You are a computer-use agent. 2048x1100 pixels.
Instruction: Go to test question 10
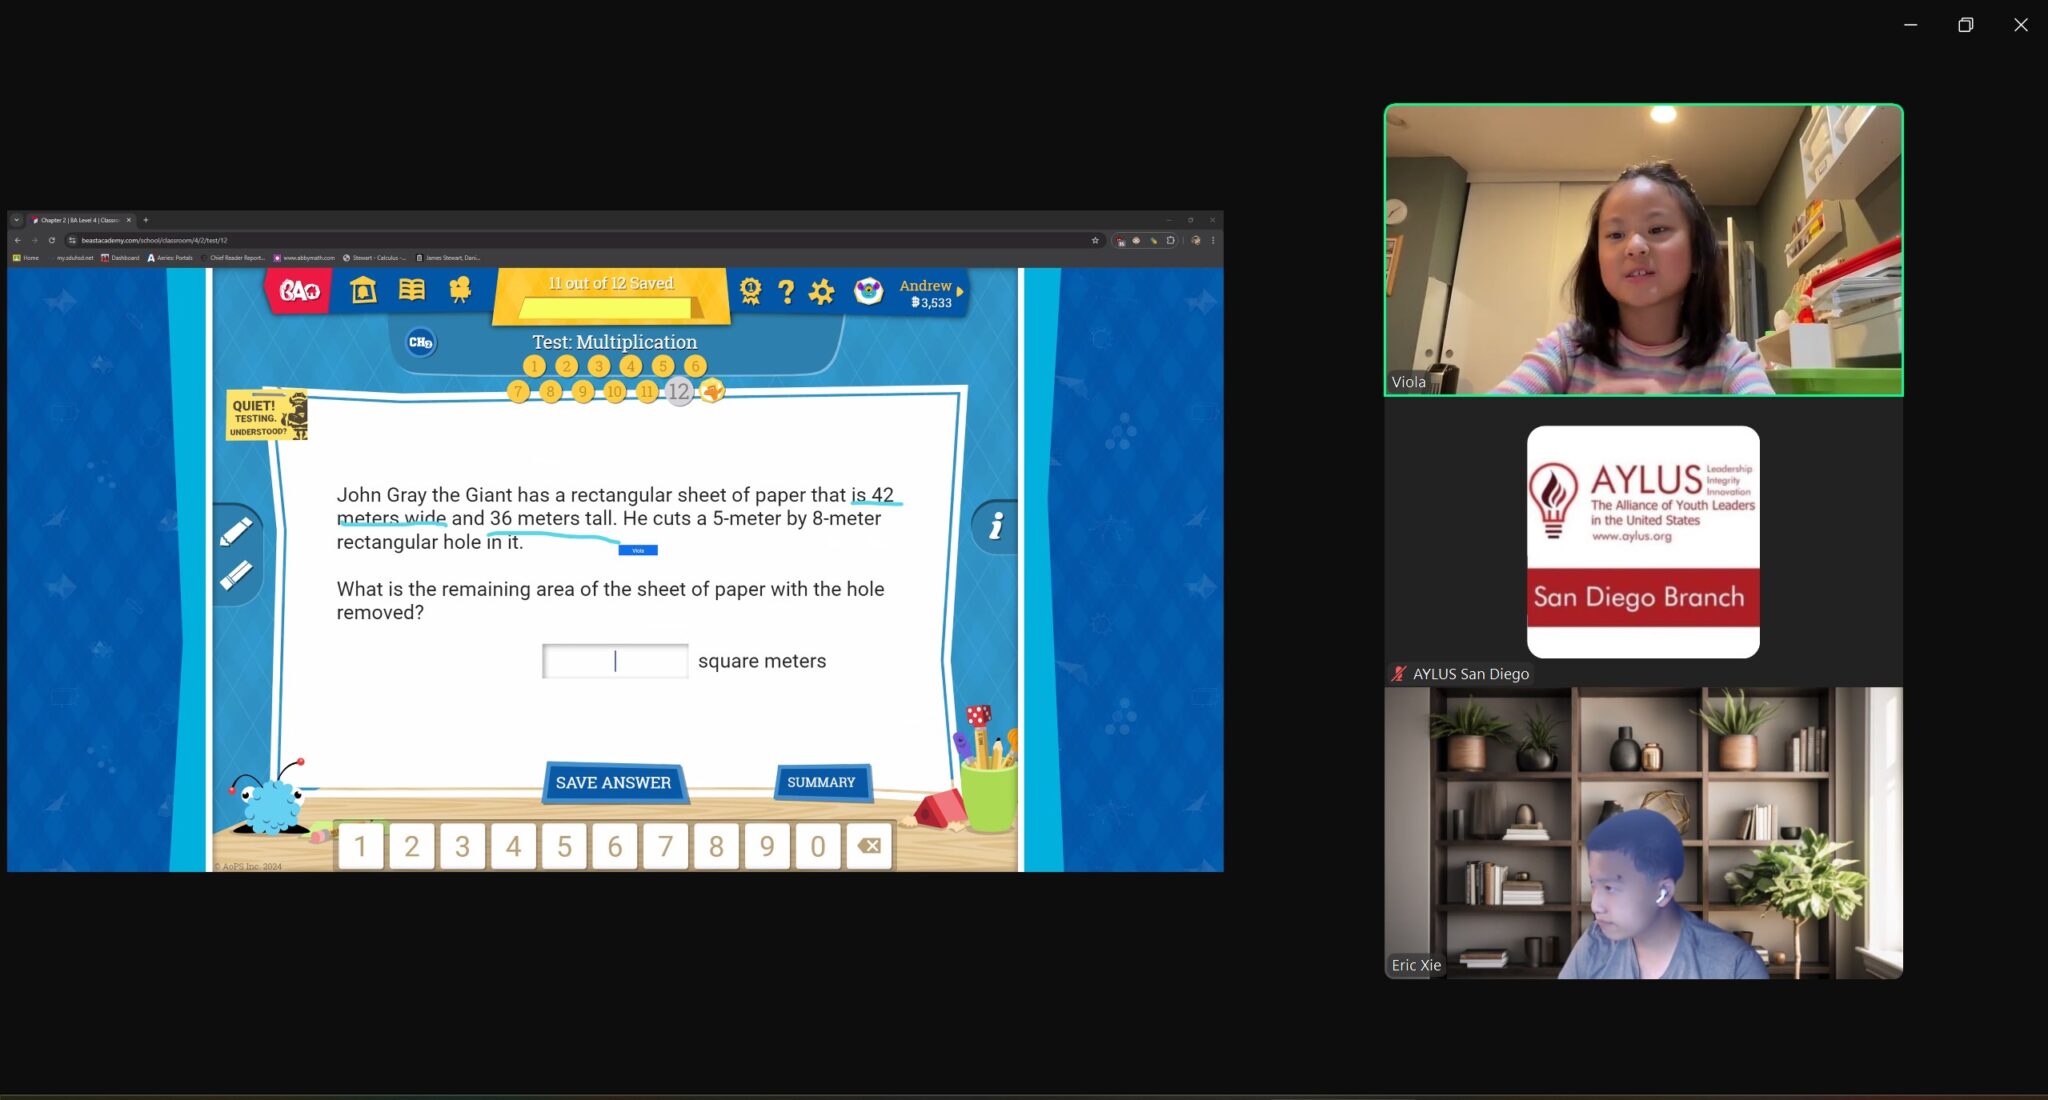614,391
